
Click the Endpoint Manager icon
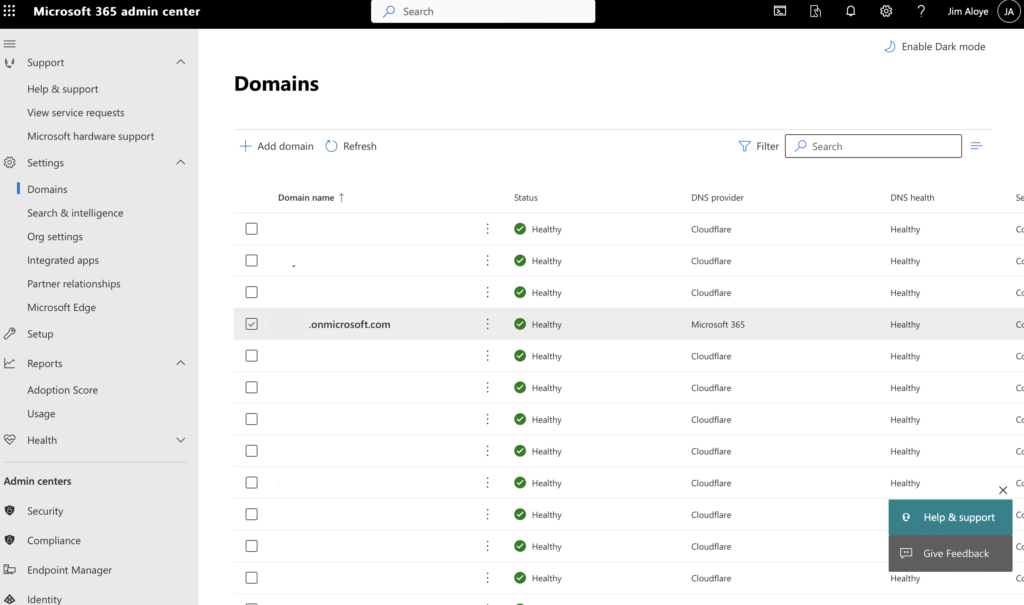9,570
